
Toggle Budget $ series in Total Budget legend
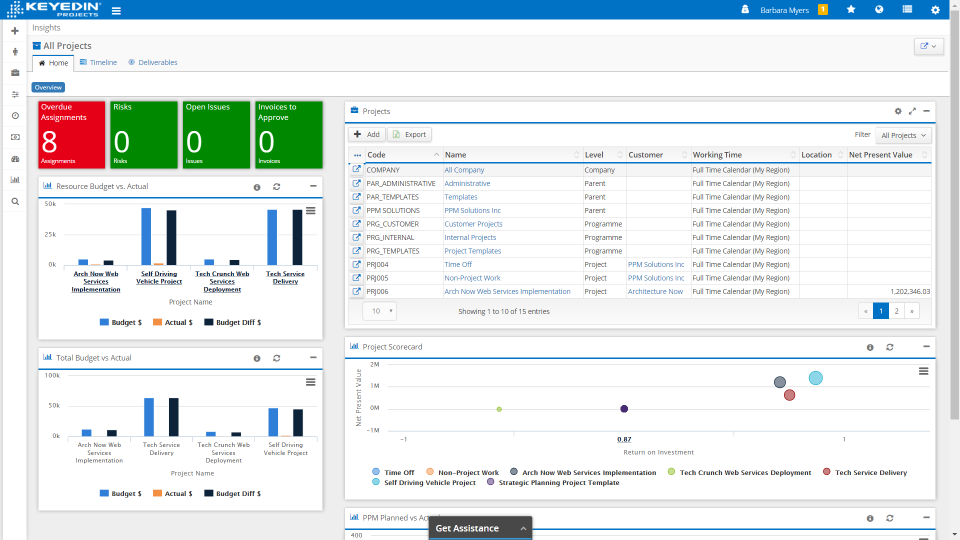click(x=121, y=493)
